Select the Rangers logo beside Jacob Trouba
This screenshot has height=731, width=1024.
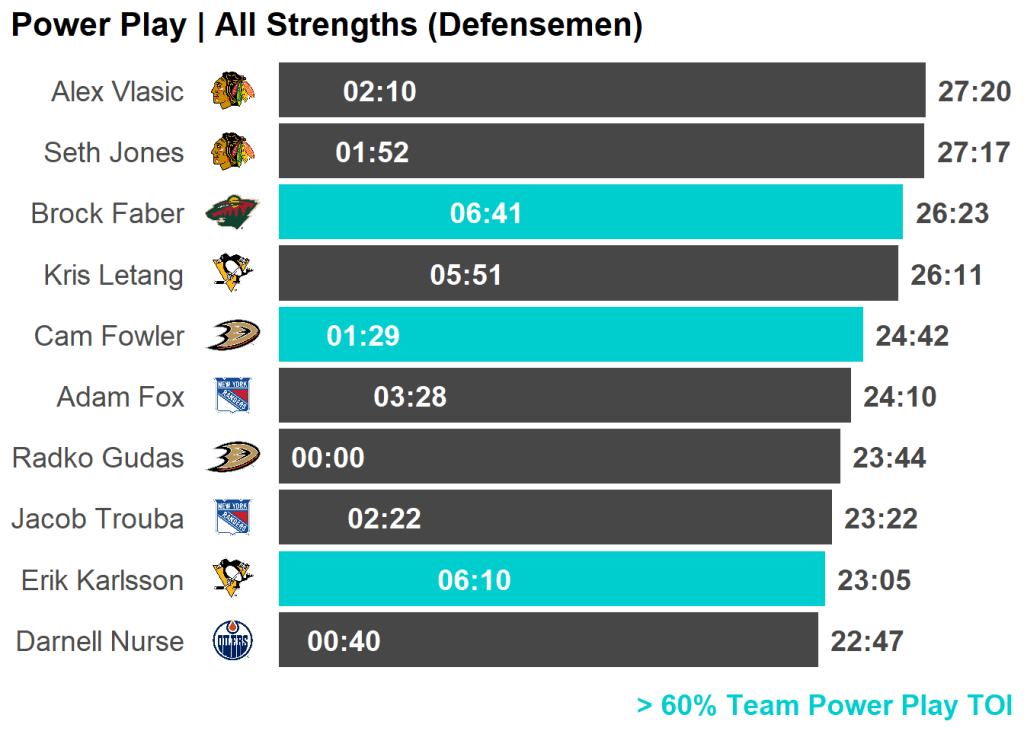(x=232, y=518)
